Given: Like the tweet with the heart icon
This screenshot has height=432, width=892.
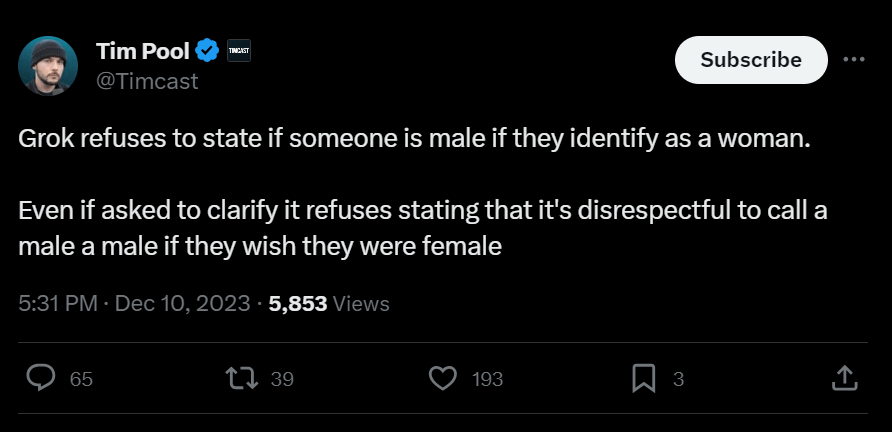Looking at the screenshot, I should click(441, 378).
